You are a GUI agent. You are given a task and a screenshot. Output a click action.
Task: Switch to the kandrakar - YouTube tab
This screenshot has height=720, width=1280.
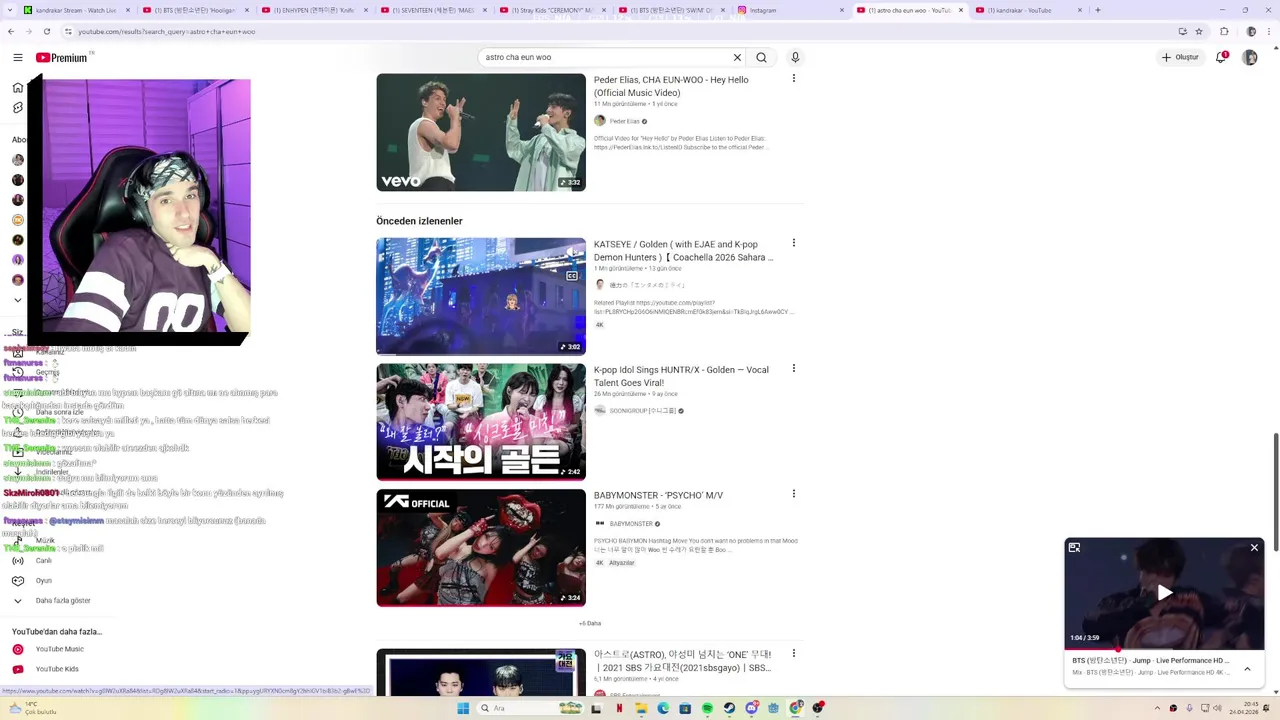point(1027,10)
